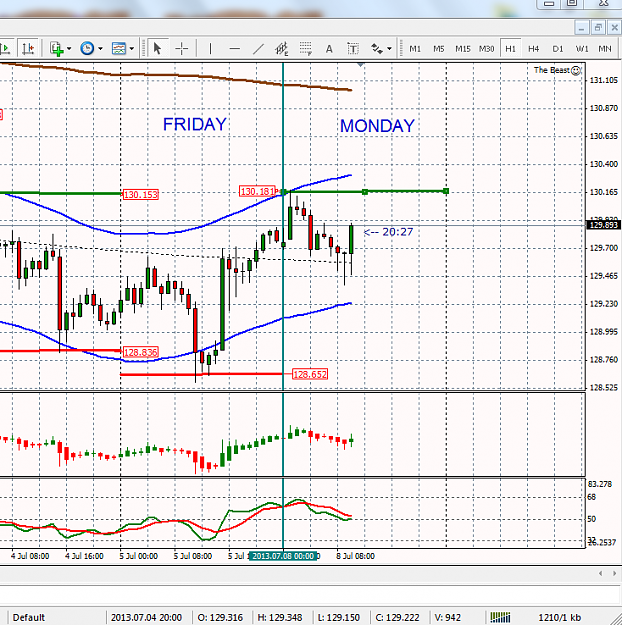Click the V: 942 volume field
The image size is (622, 625).
(447, 617)
